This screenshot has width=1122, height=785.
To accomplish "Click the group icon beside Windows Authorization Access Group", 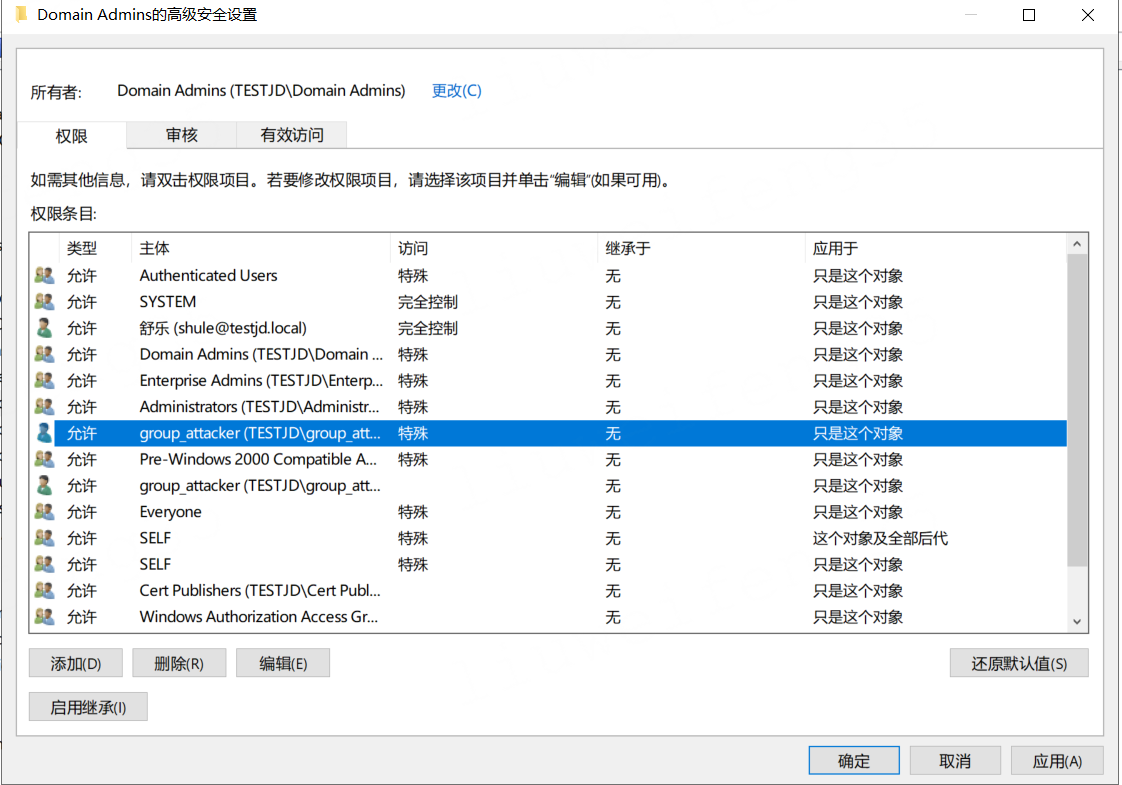I will pos(44,617).
